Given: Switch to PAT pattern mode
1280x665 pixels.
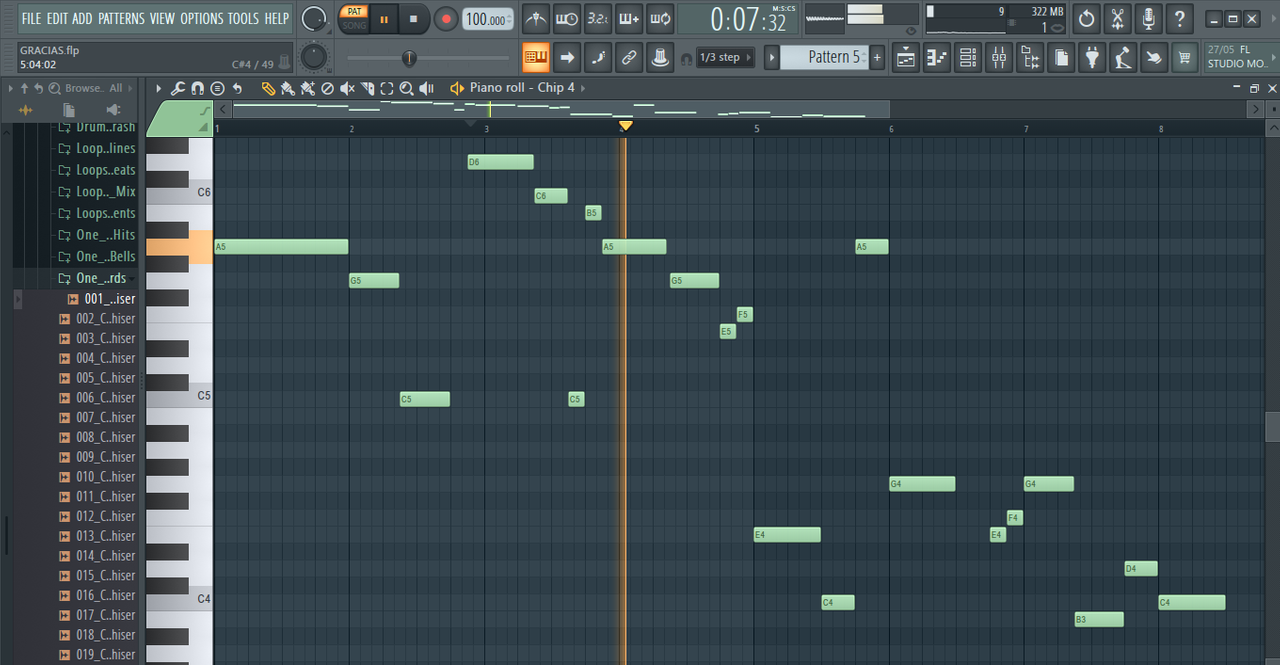Looking at the screenshot, I should (354, 11).
